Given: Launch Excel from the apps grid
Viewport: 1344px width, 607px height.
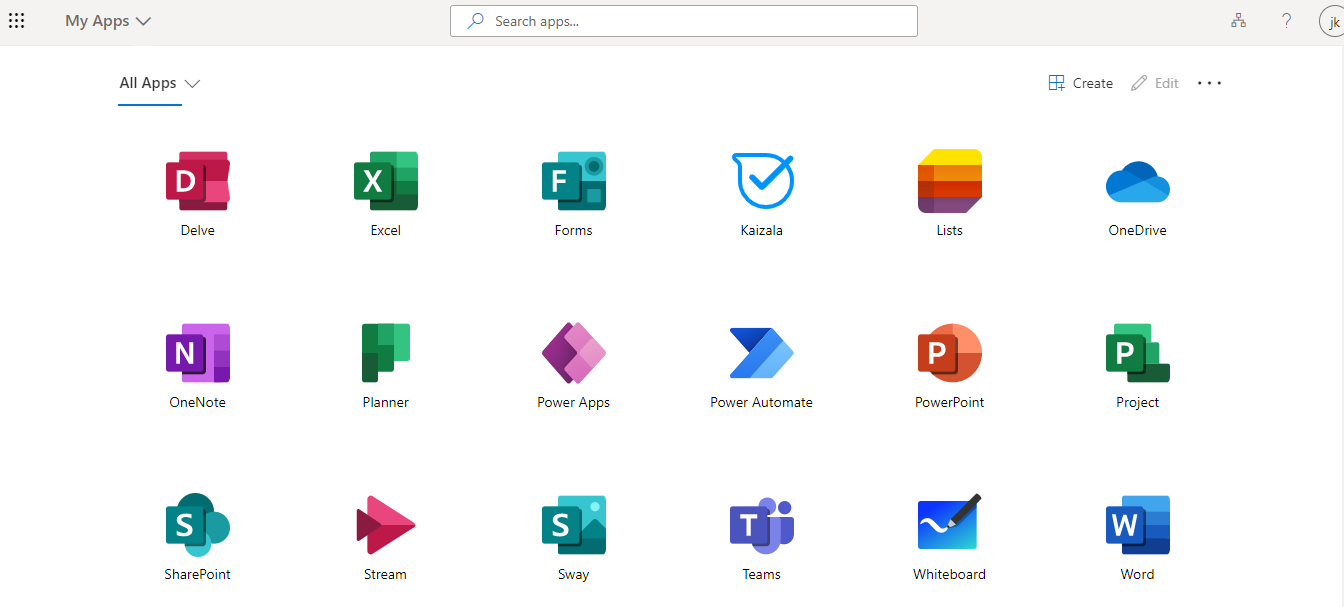Looking at the screenshot, I should point(385,182).
